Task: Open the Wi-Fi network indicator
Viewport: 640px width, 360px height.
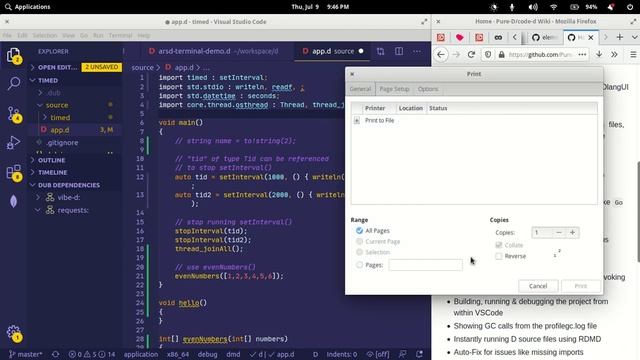Action: tap(553, 7)
